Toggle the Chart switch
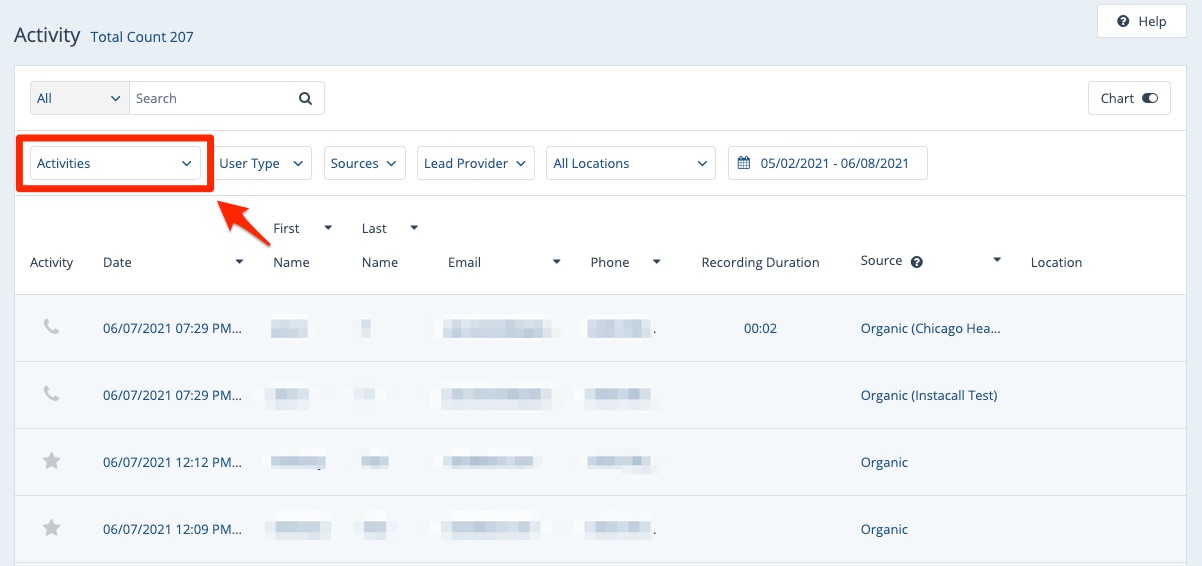The height and width of the screenshot is (566, 1202). coord(1148,98)
